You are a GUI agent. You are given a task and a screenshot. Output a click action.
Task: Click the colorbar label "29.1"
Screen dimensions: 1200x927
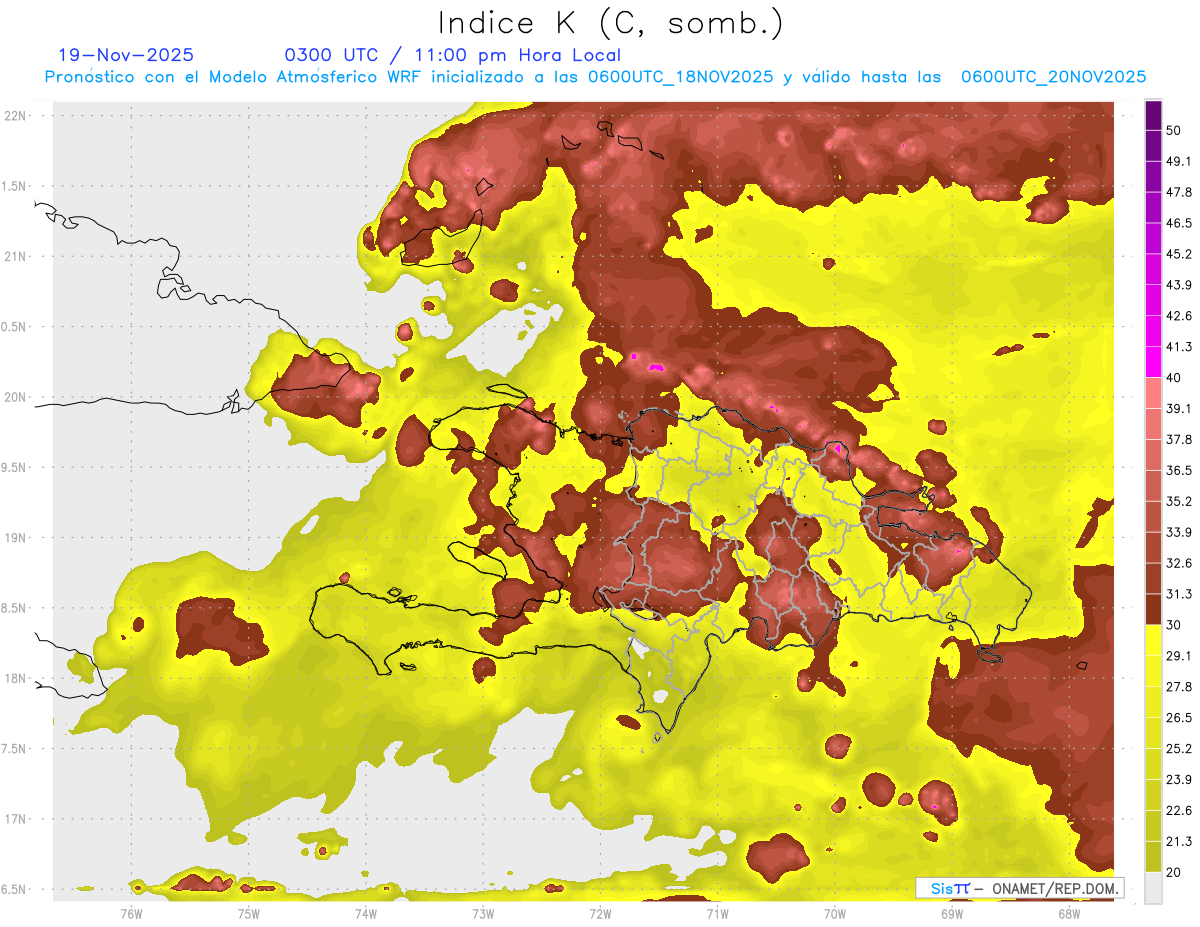coord(1179,656)
